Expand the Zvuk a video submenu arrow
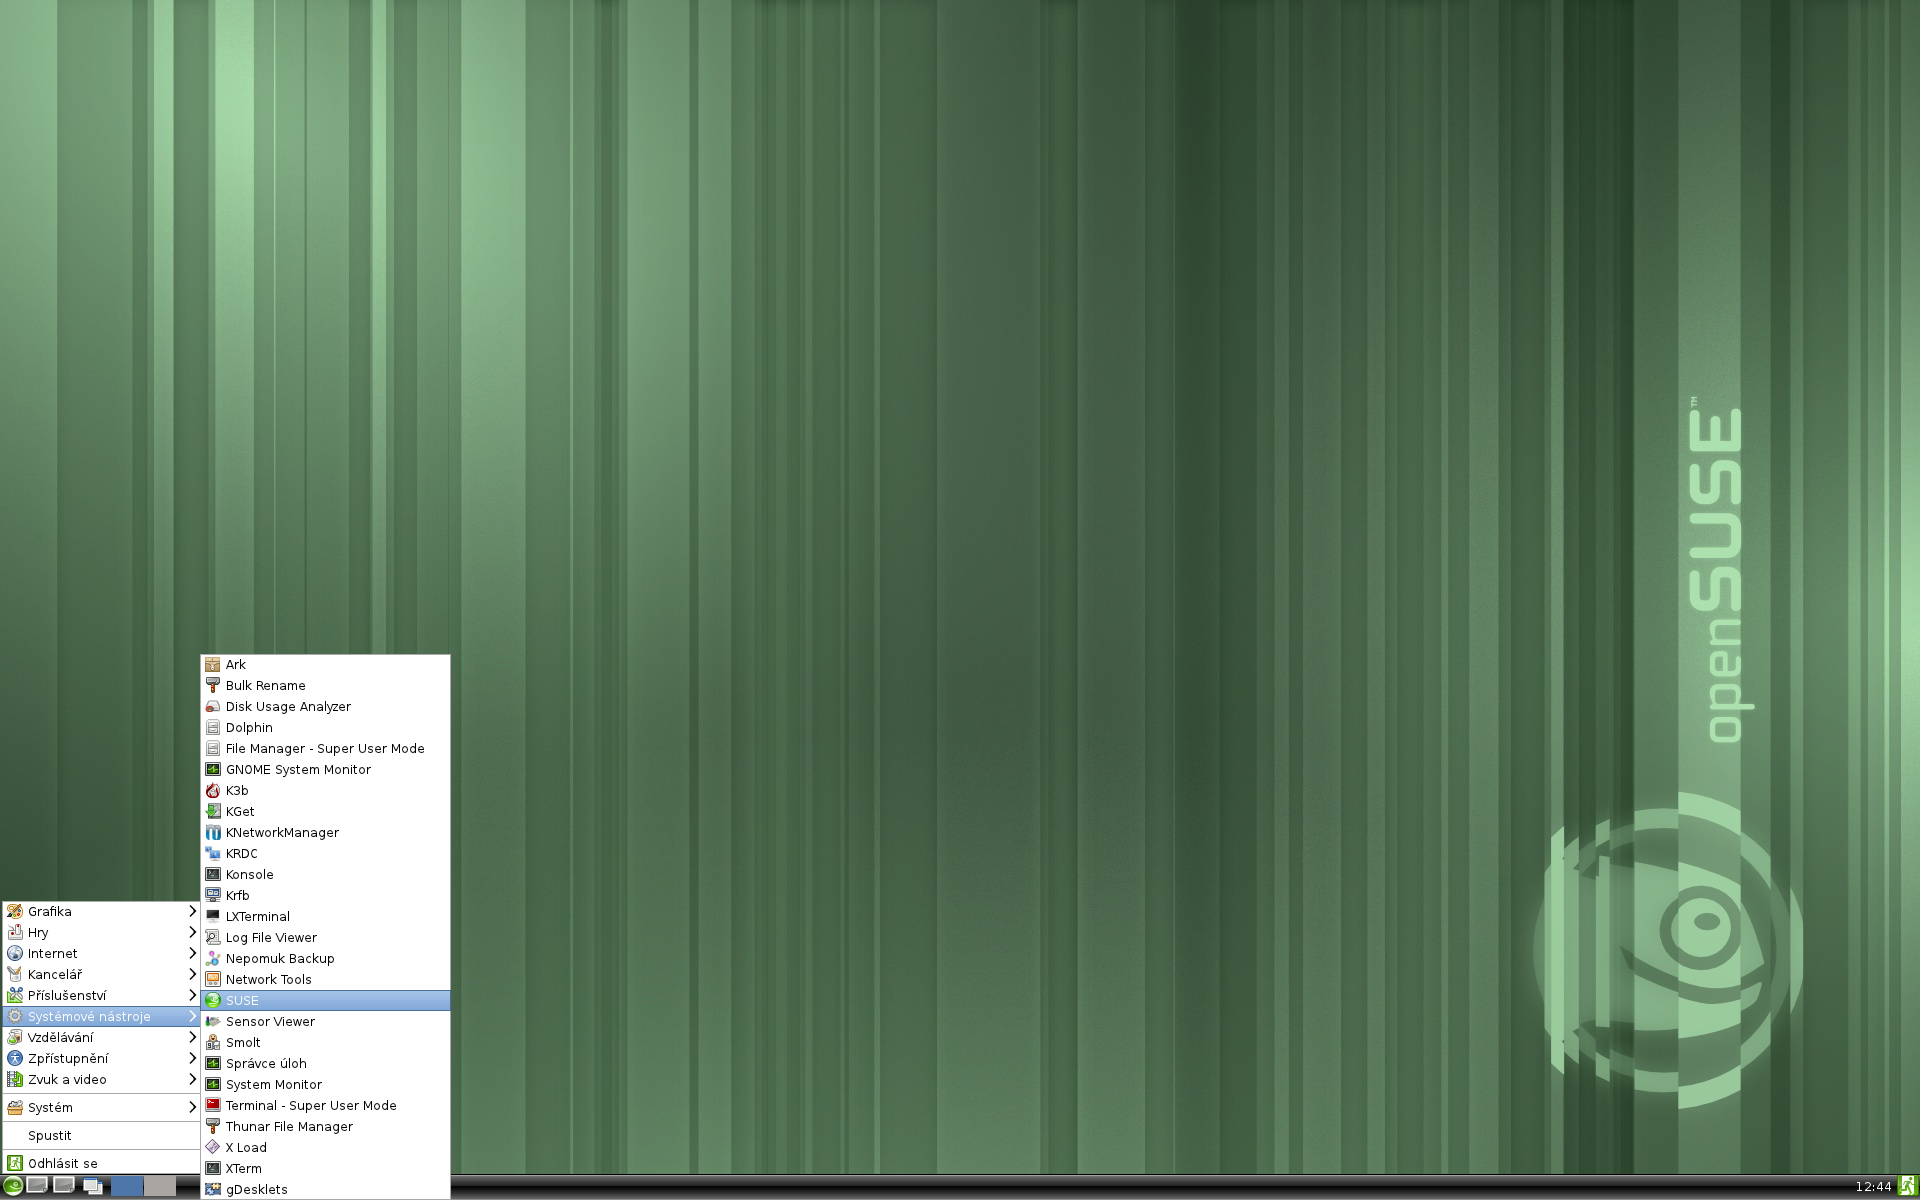The width and height of the screenshot is (1920, 1200). point(192,1079)
